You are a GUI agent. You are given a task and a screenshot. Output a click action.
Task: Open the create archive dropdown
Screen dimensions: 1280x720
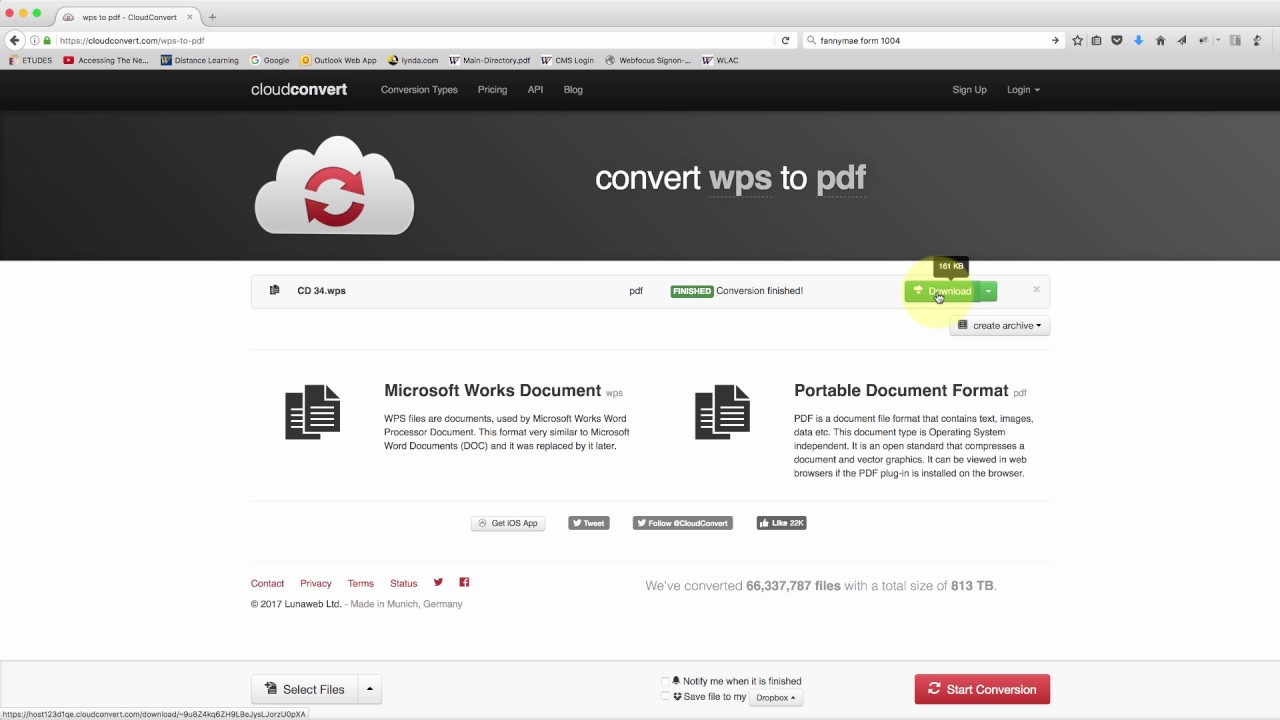[x=999, y=325]
